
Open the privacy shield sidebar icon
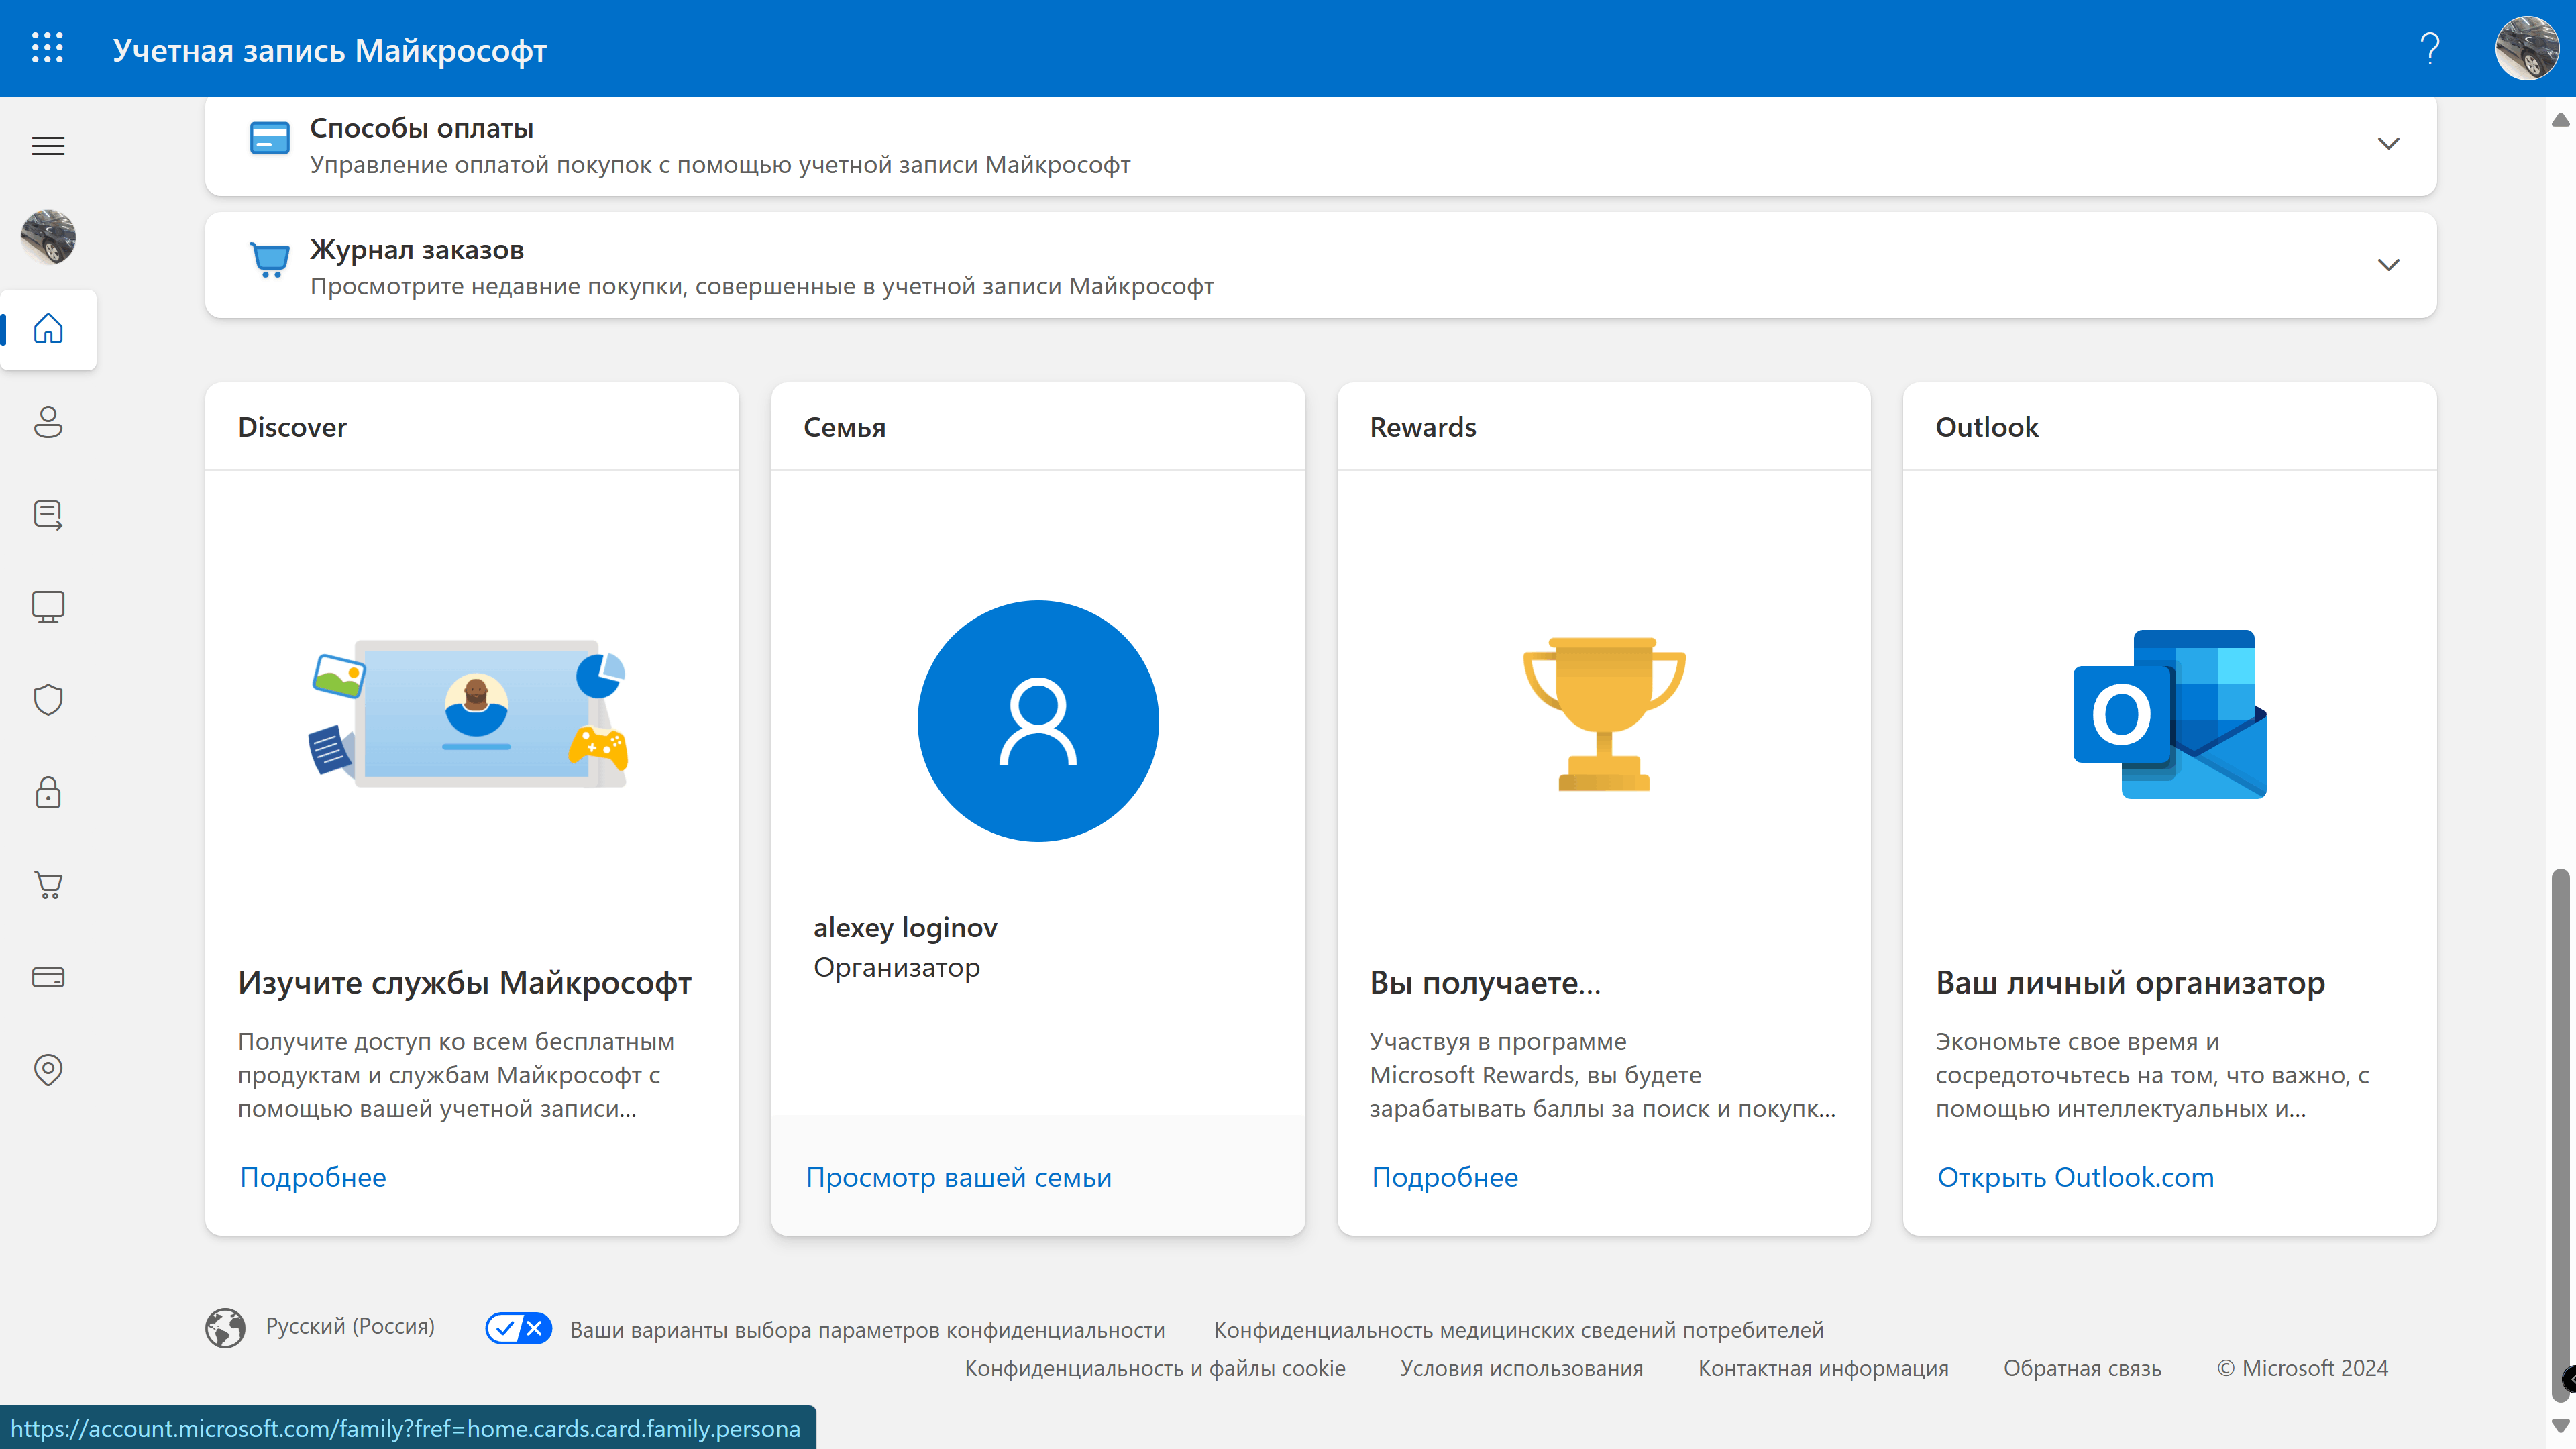pyautogui.click(x=48, y=699)
